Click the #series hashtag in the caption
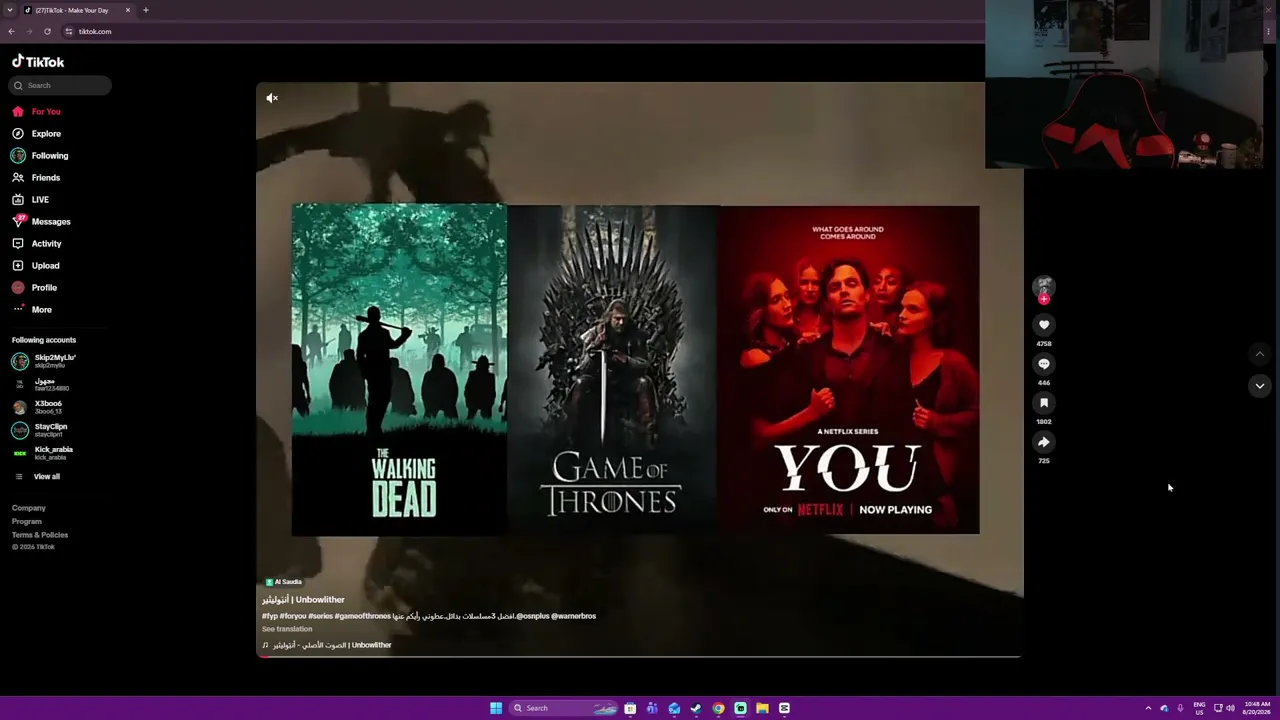The width and height of the screenshot is (1280, 720). [x=320, y=616]
